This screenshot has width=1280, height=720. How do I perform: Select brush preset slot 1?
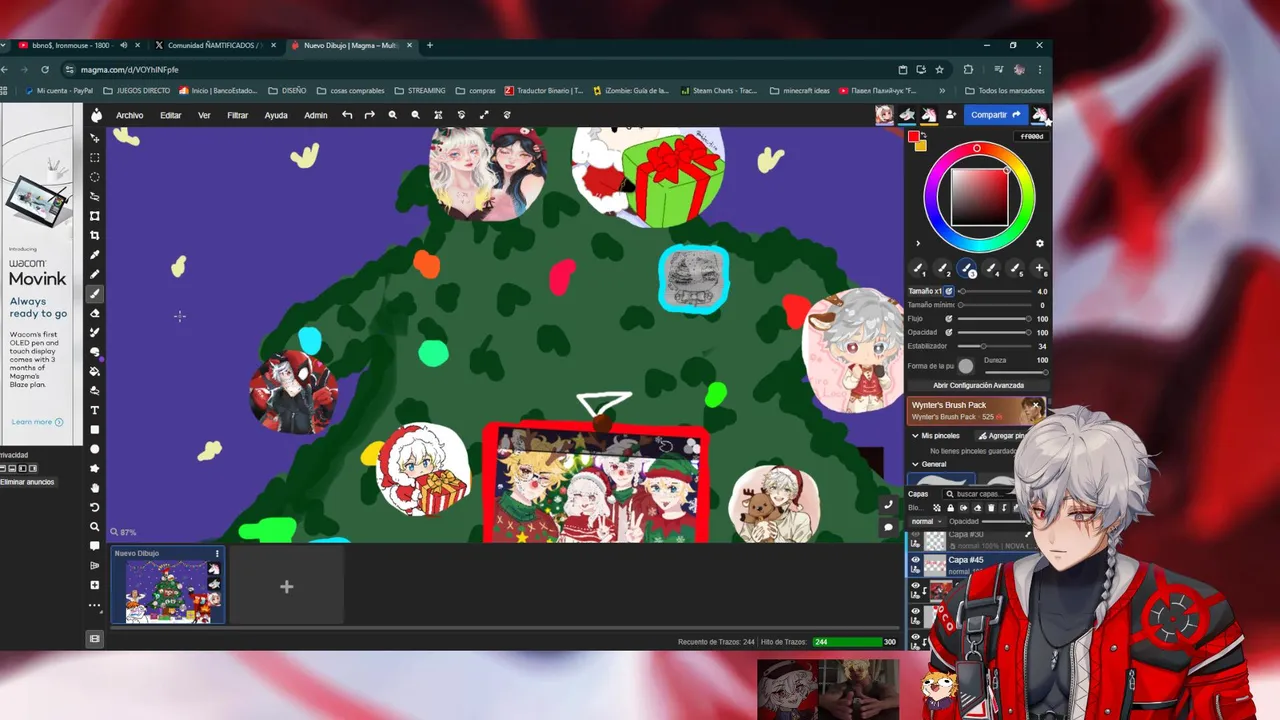click(918, 268)
